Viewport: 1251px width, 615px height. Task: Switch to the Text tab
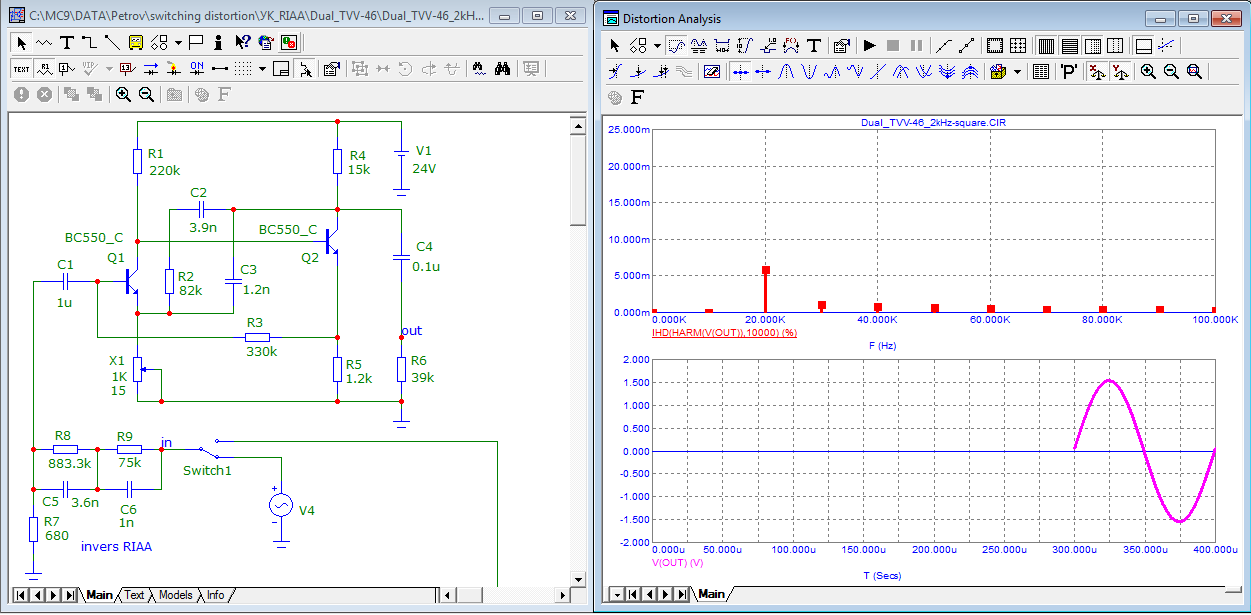point(134,595)
